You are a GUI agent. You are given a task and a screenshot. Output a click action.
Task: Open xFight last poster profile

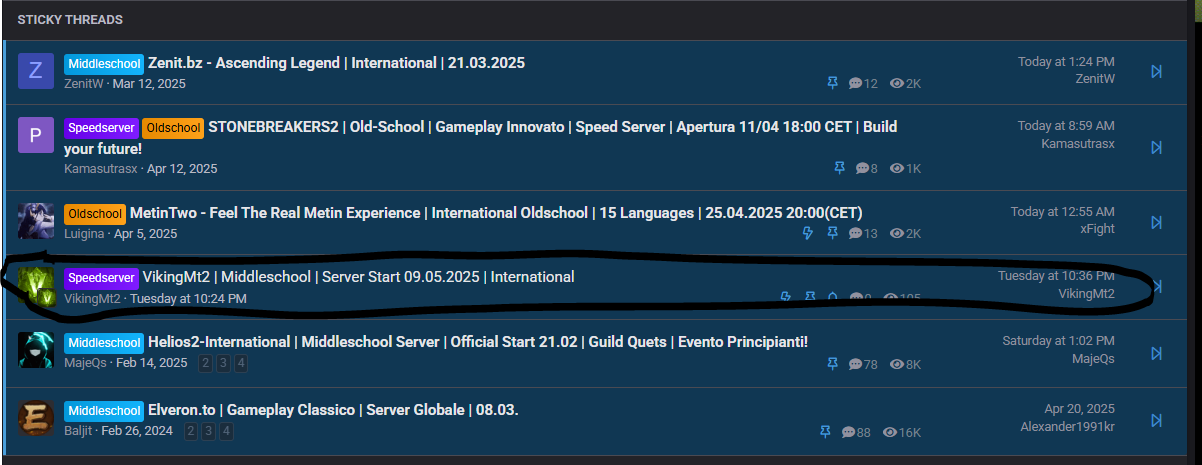(x=1097, y=229)
